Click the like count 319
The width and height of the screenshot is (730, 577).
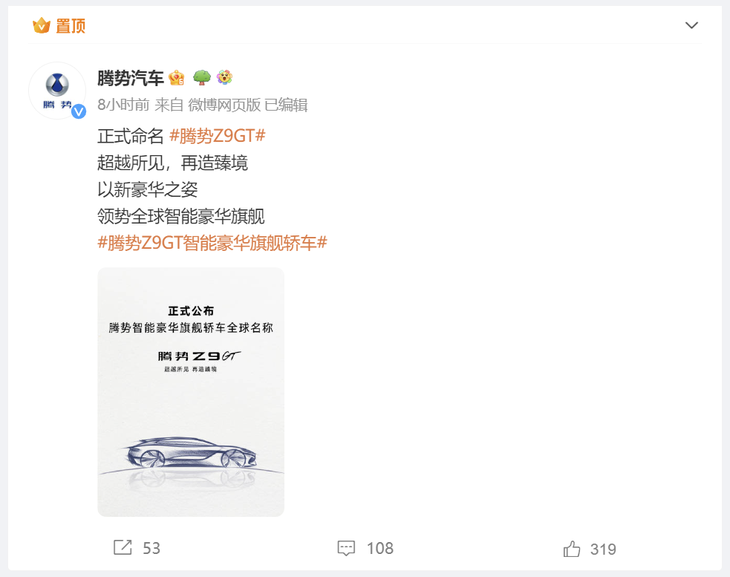(603, 549)
